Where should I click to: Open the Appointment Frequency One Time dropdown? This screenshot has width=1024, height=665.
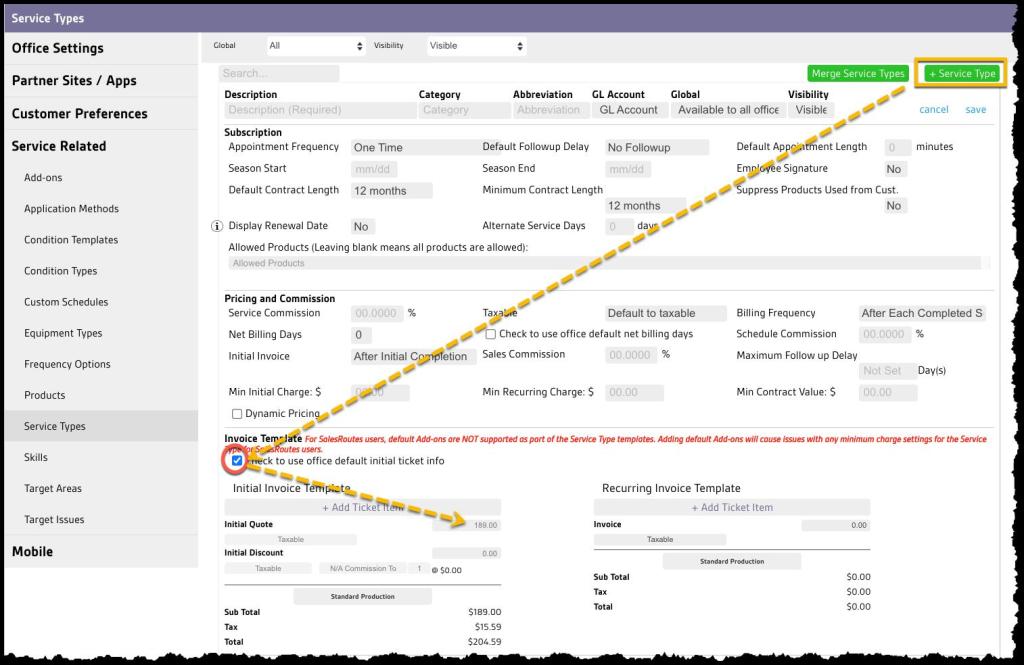click(x=411, y=147)
